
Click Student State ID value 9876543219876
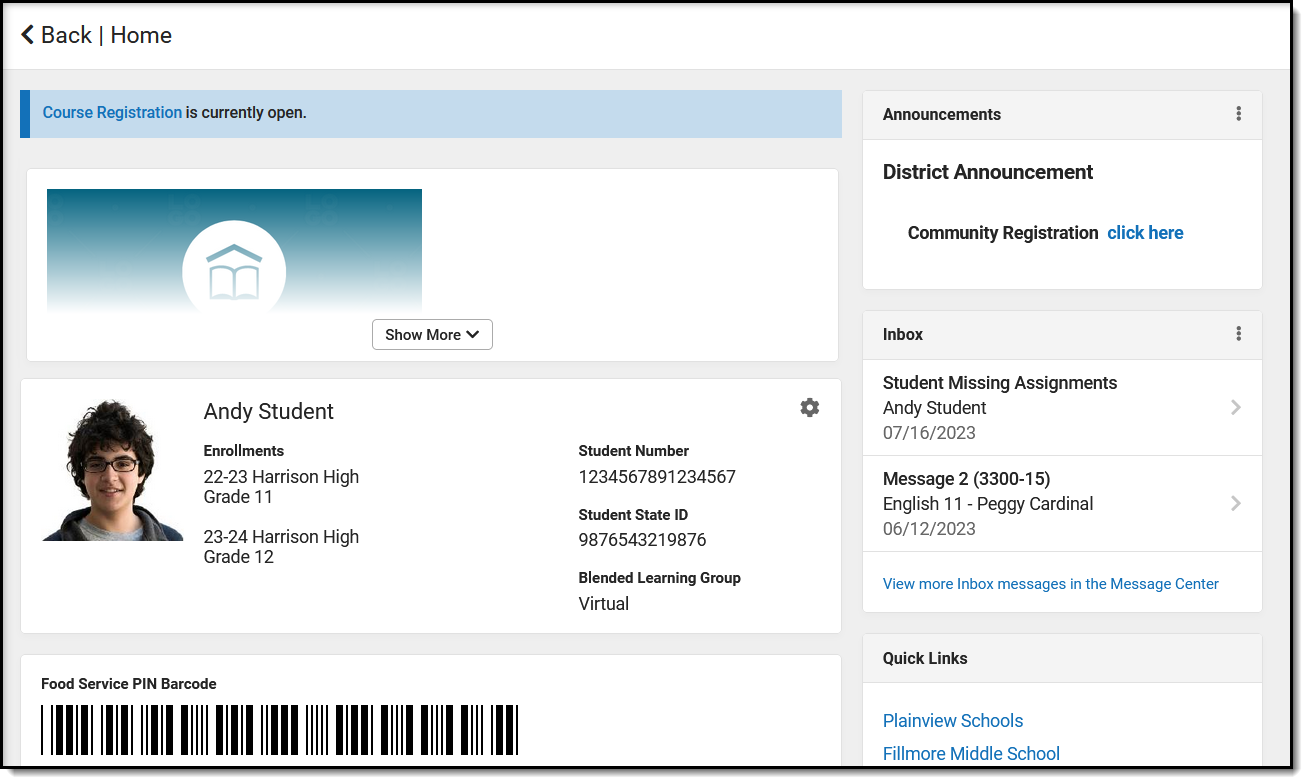pos(642,540)
